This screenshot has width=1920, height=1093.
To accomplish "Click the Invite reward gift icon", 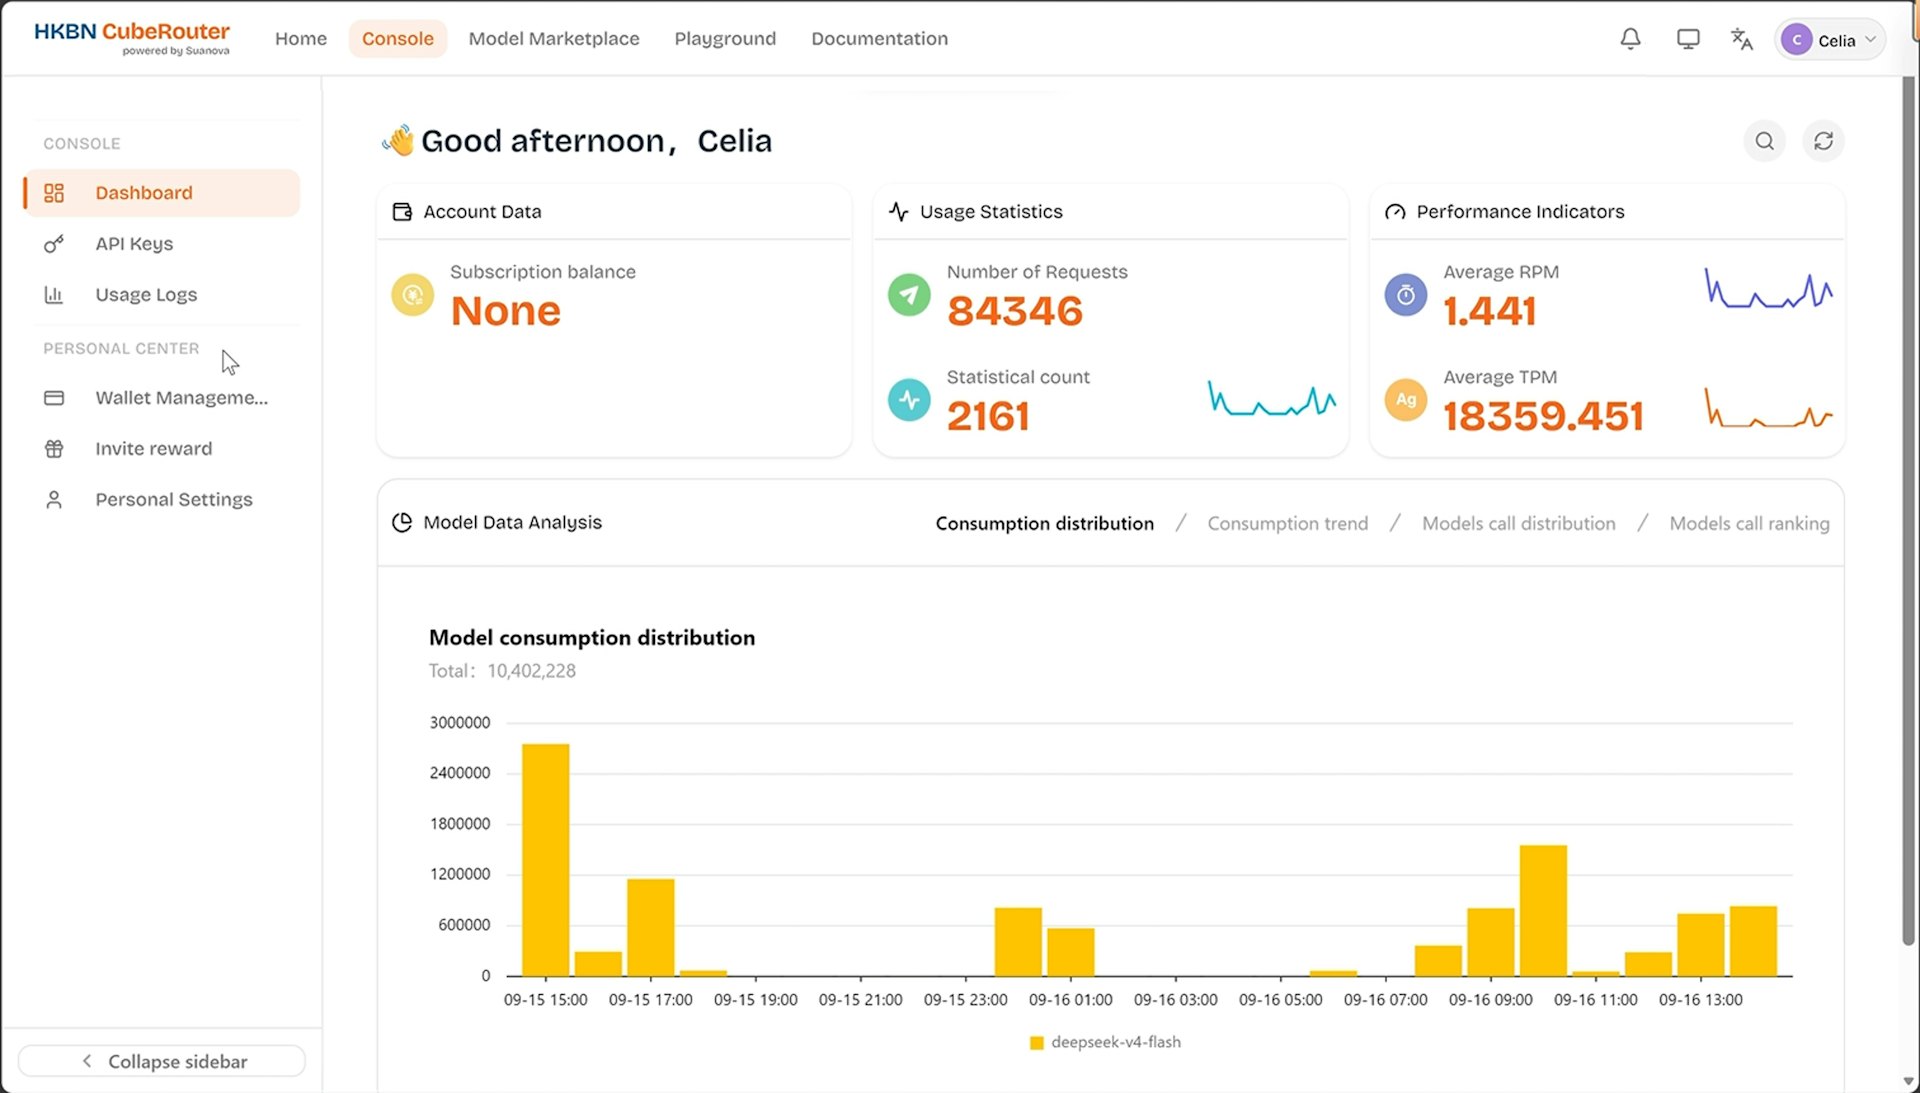I will tap(54, 449).
